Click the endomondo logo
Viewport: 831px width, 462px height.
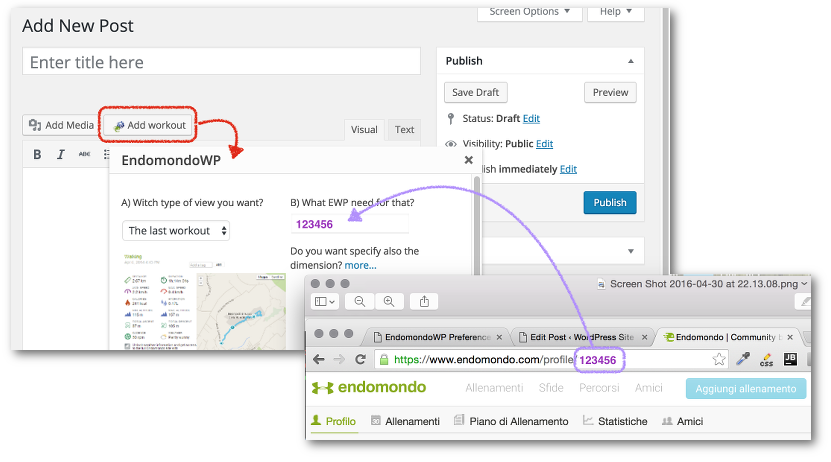(369, 387)
